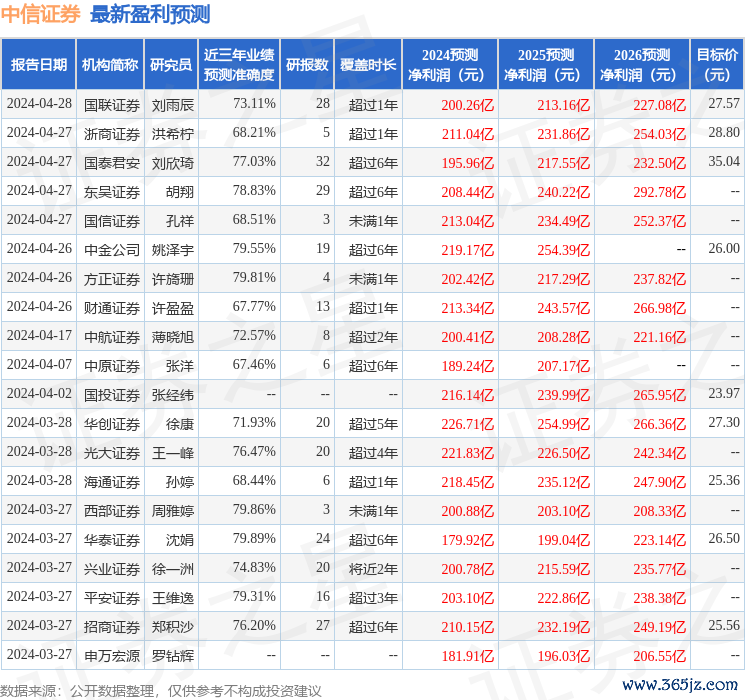Image resolution: width=745 pixels, height=700 pixels.
Task: Click the 研报数 column header
Action: click(307, 65)
